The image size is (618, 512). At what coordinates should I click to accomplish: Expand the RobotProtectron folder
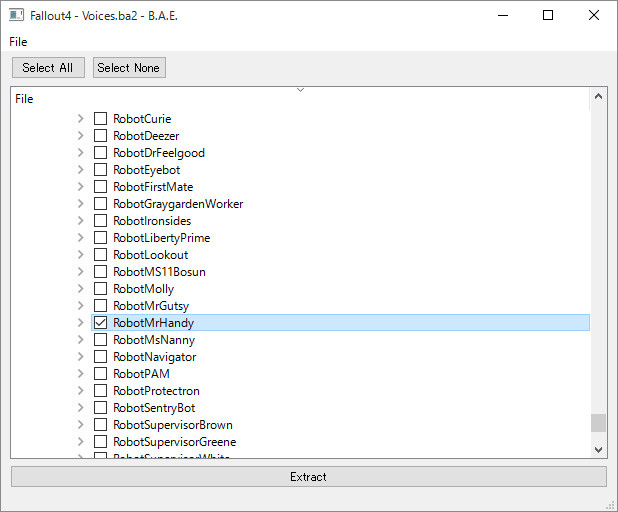[x=81, y=391]
